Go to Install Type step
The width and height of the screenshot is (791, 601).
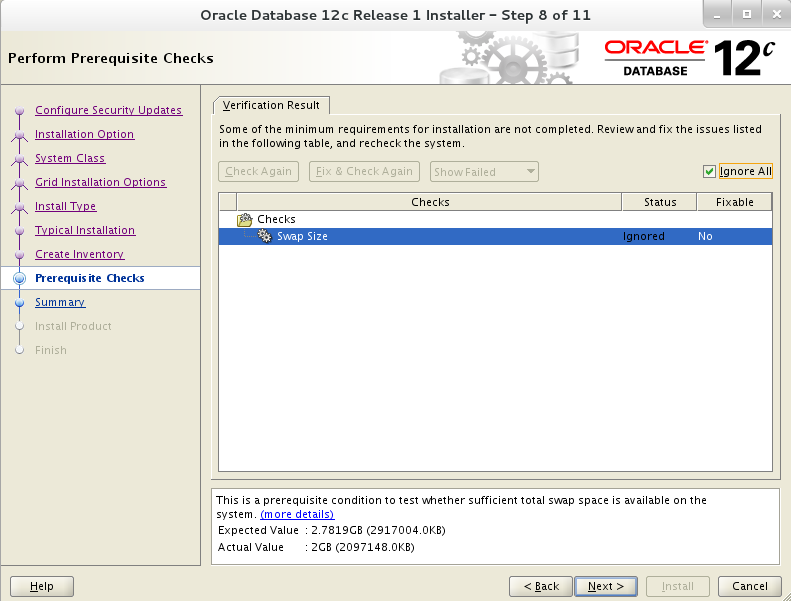click(x=66, y=206)
